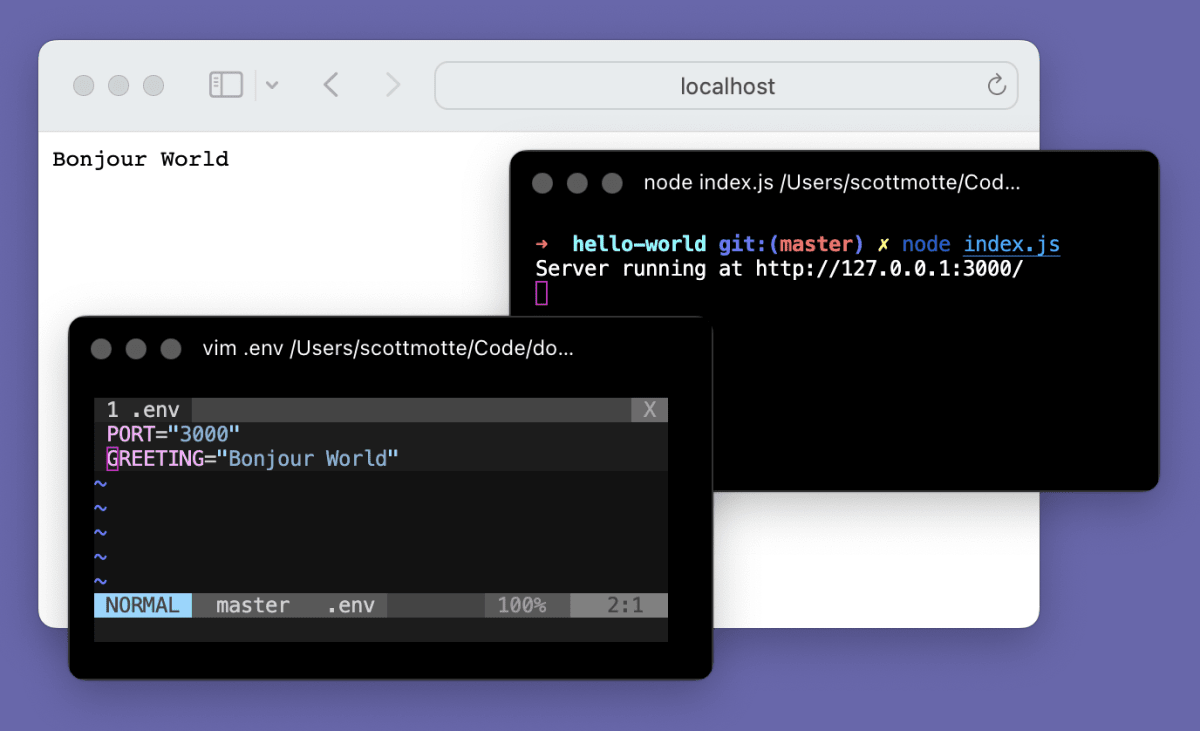Click the master branch label in vim statusline
1200x731 pixels.
253,605
